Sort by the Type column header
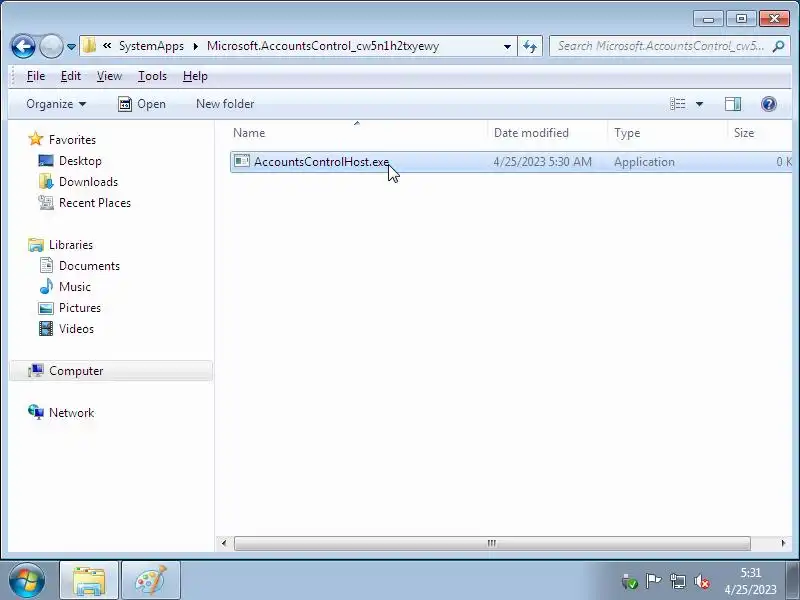The height and width of the screenshot is (600, 800). point(668,133)
